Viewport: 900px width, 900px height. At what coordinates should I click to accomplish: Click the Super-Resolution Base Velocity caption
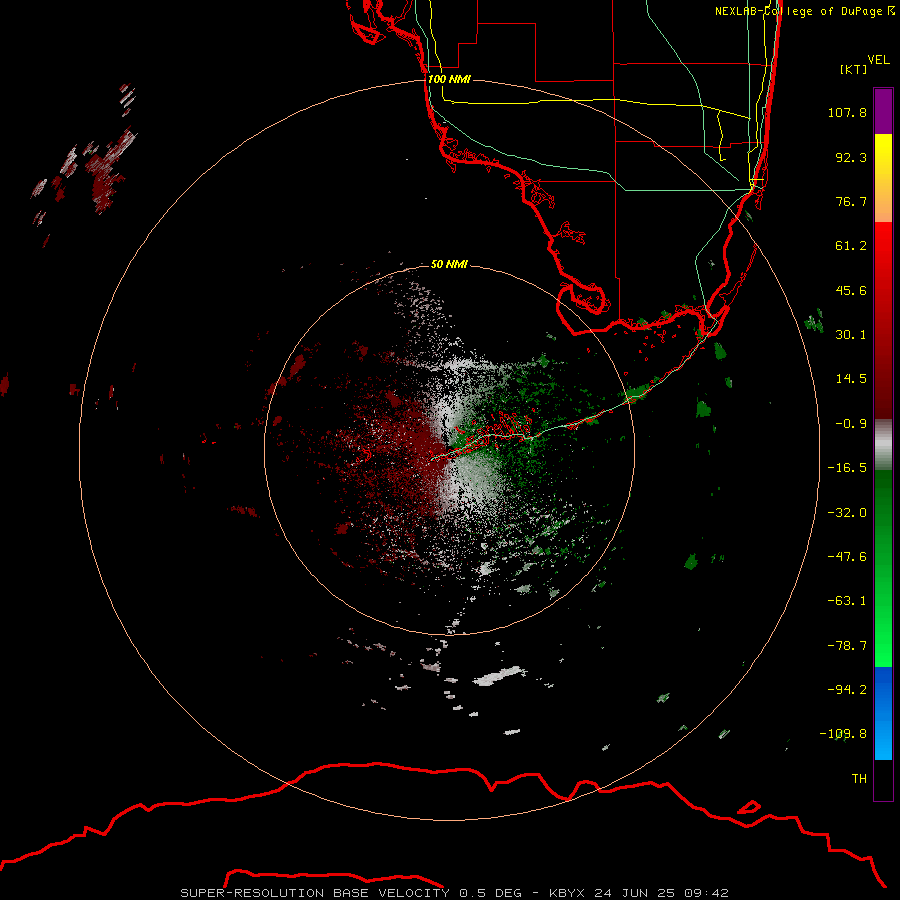click(x=454, y=893)
